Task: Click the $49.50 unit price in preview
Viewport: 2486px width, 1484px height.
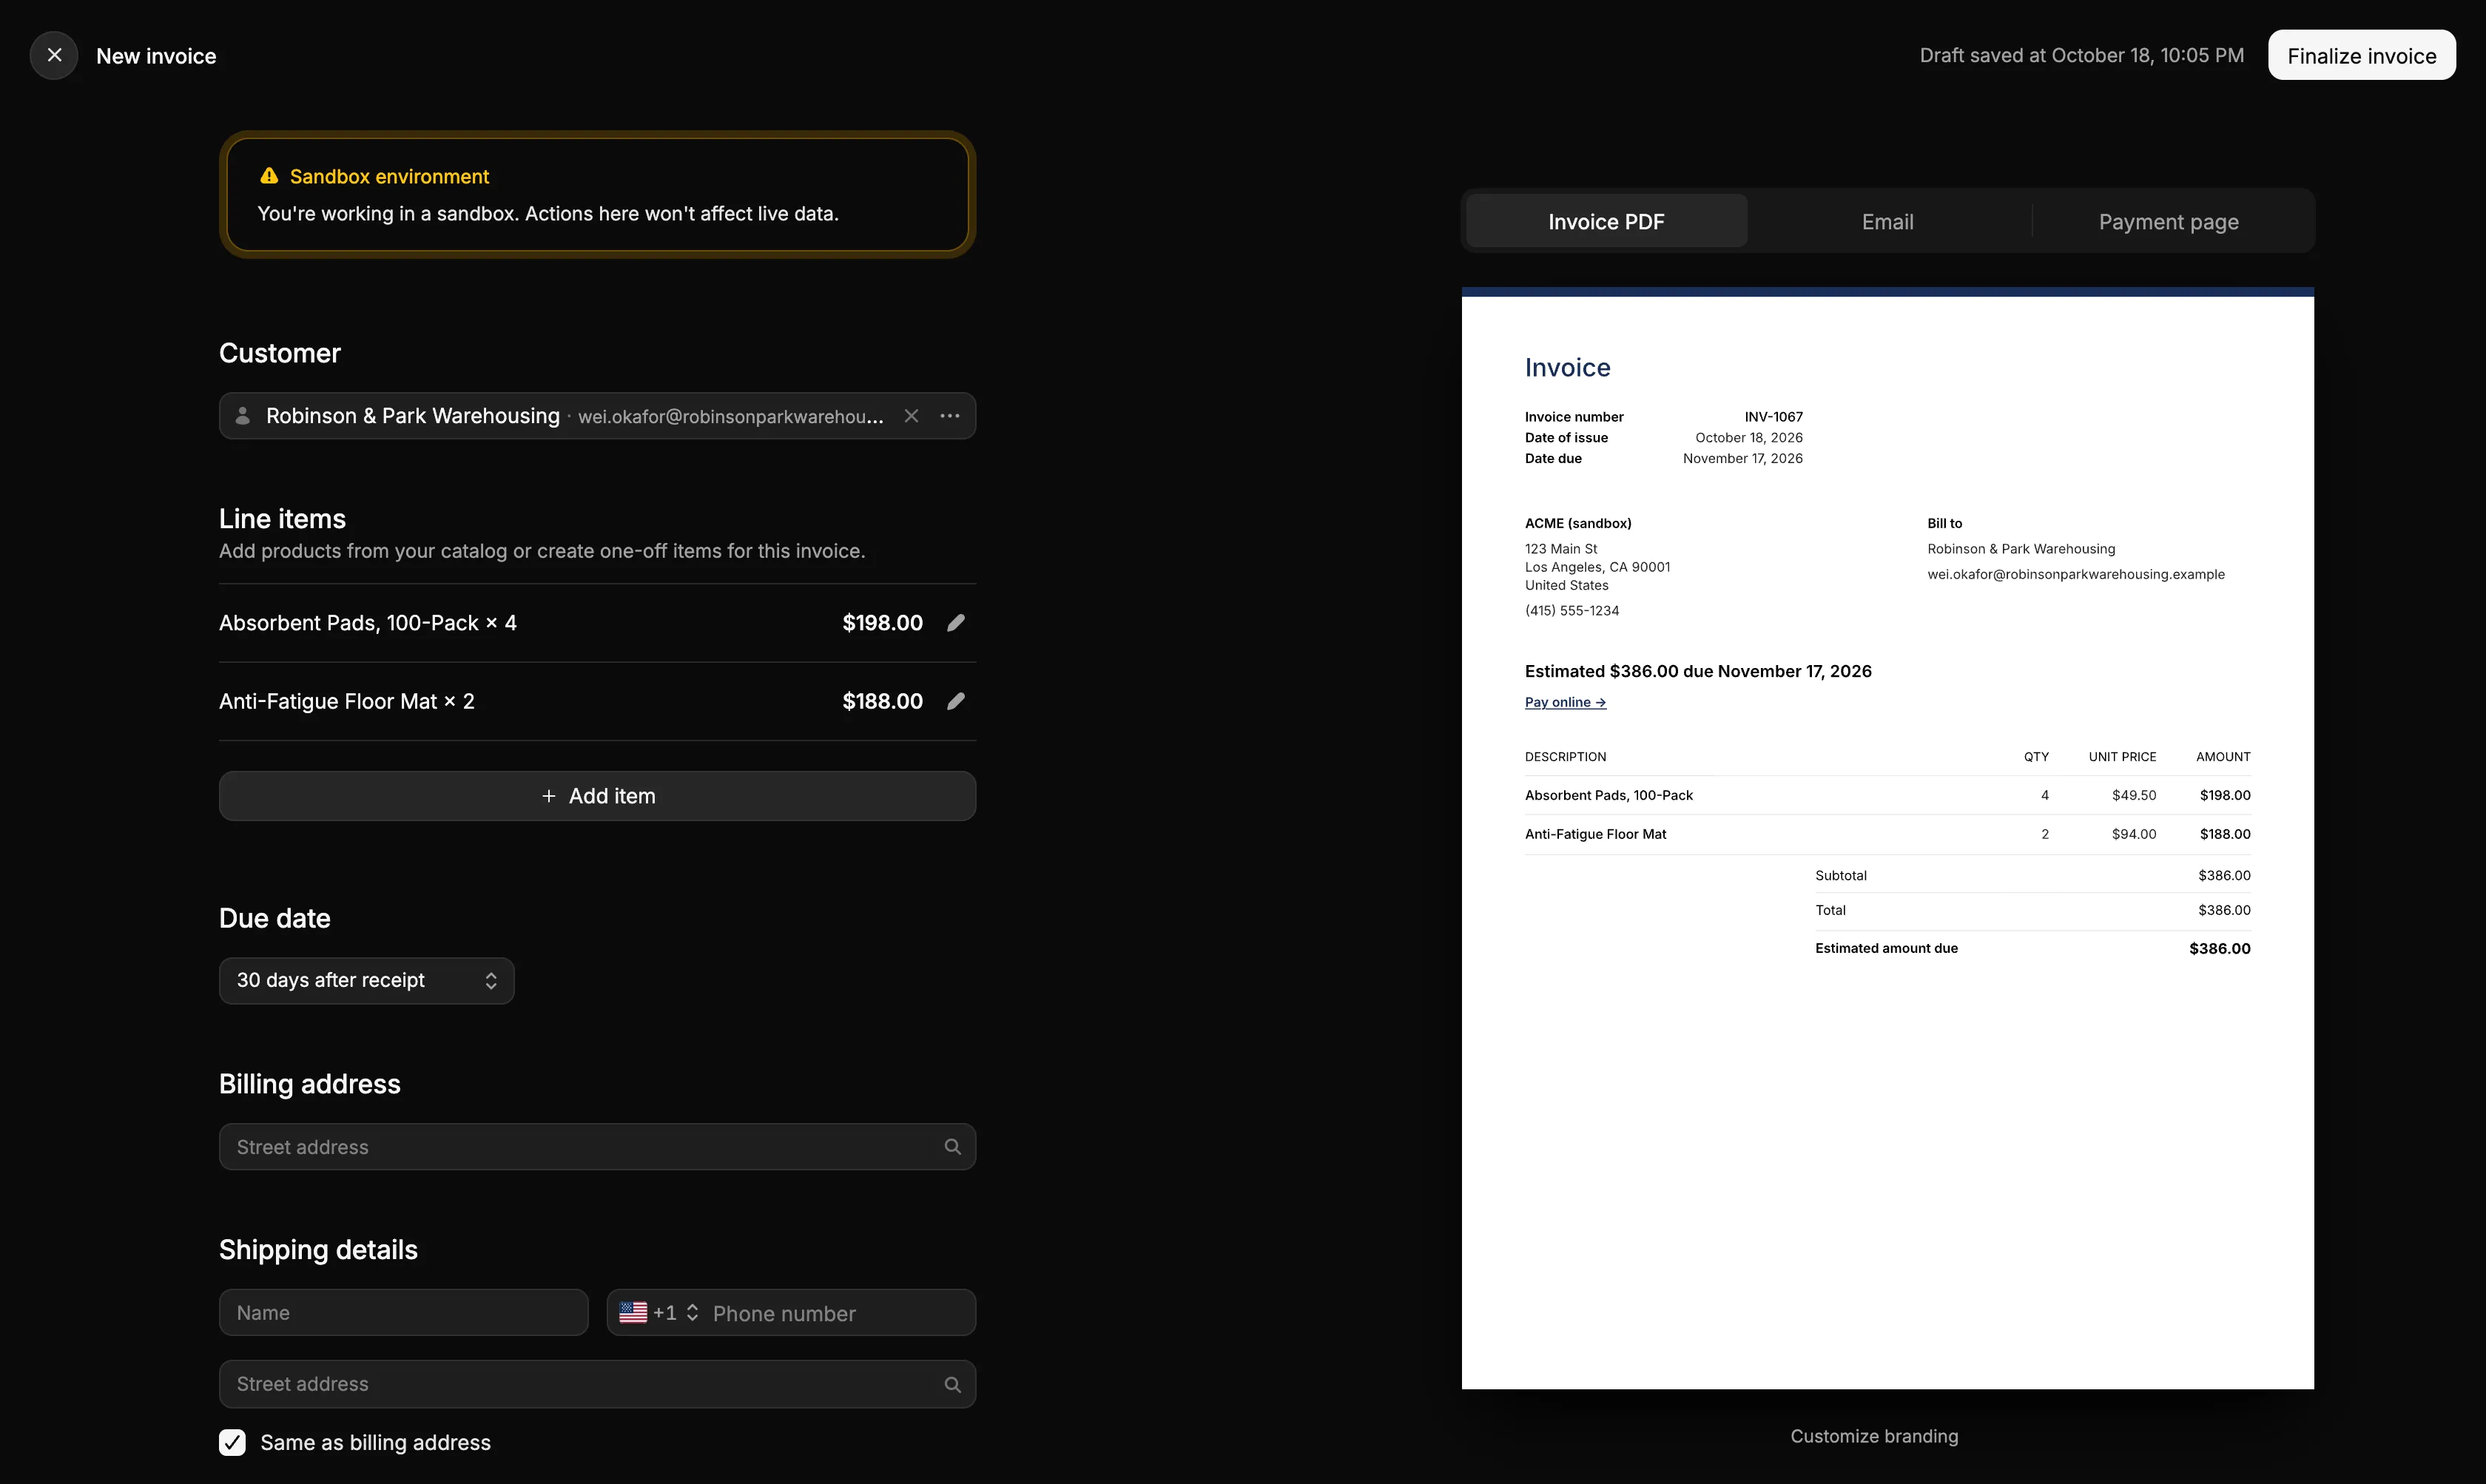Action: (2134, 795)
